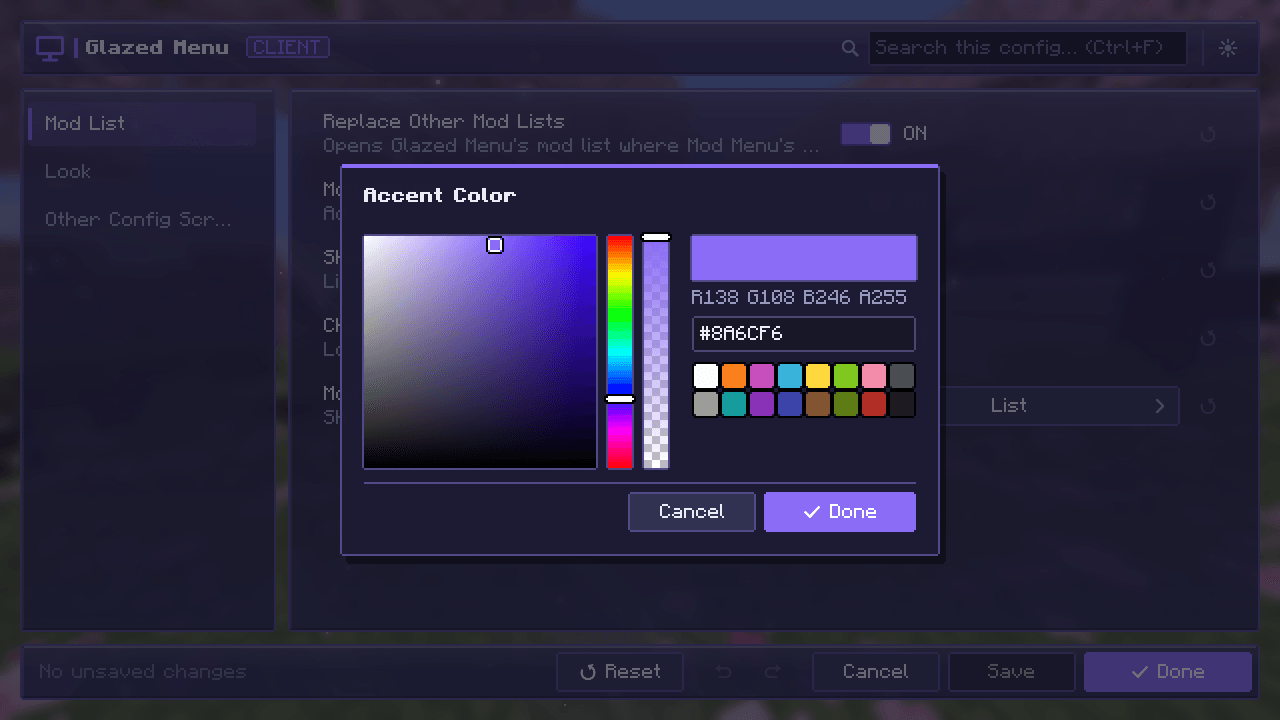Click the undo arrow in the bottom bar
This screenshot has height=720, width=1280.
click(724, 672)
